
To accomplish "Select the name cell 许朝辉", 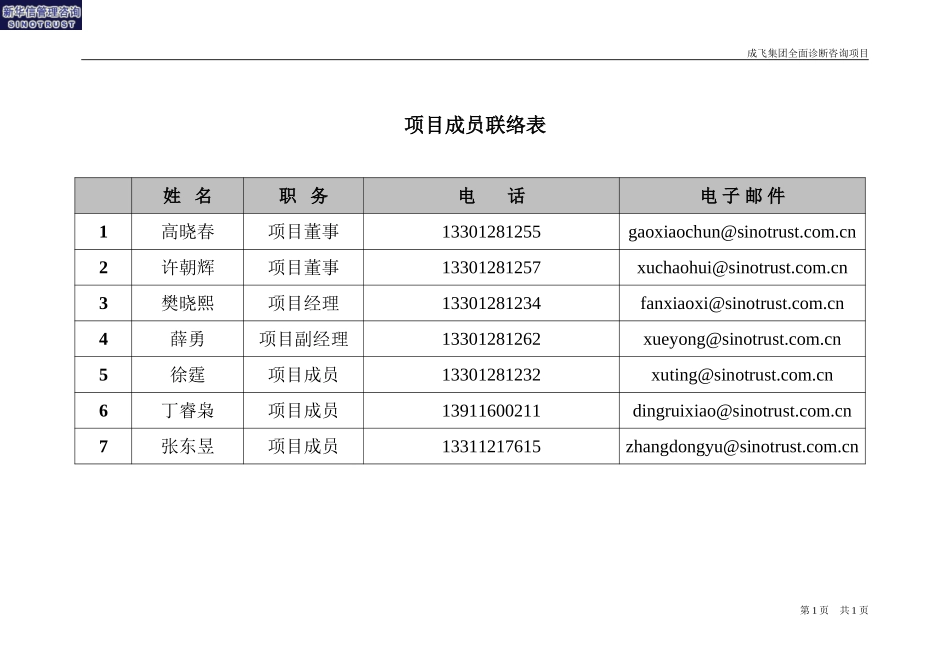I will click(x=187, y=267).
